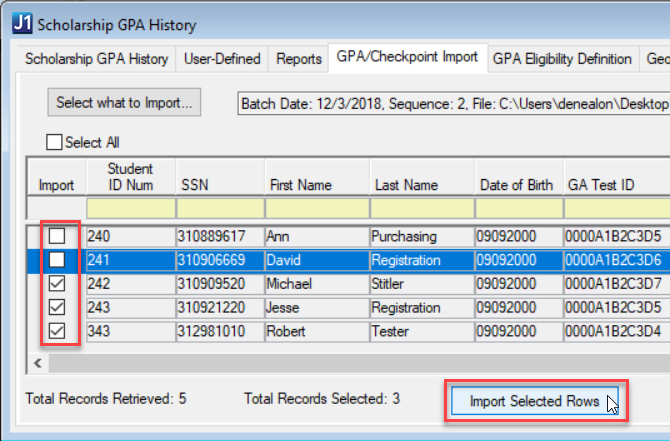Sort by the First Name column header
The width and height of the screenshot is (670, 441).
click(x=300, y=185)
